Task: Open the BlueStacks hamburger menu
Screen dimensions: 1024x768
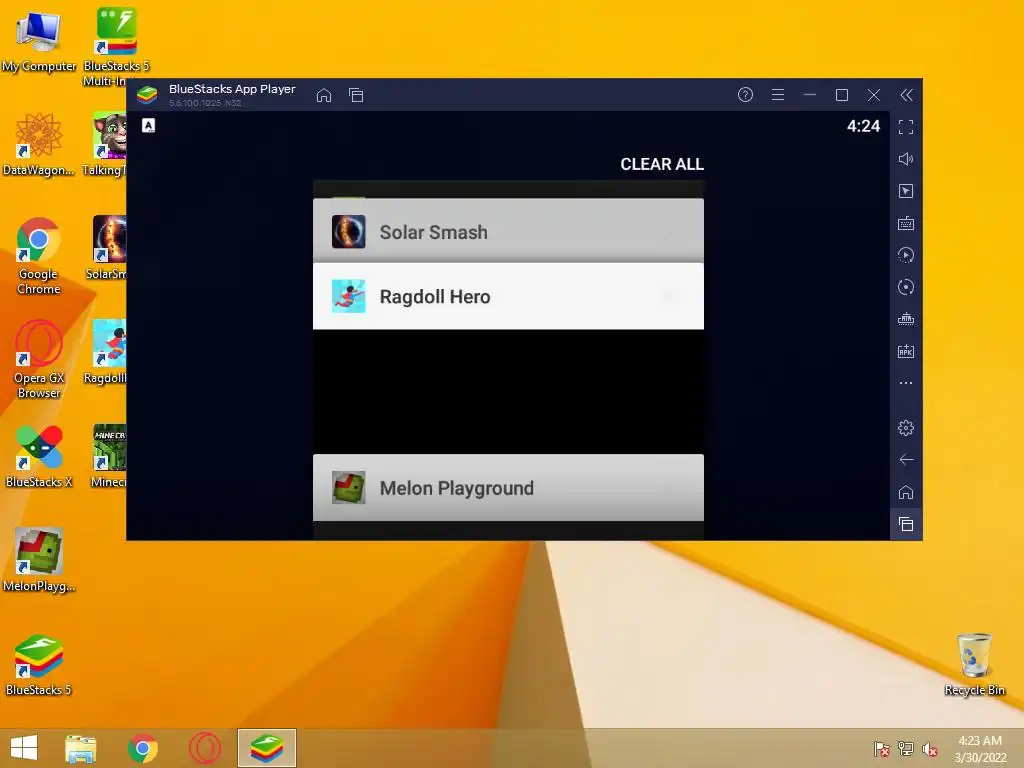Action: [778, 95]
